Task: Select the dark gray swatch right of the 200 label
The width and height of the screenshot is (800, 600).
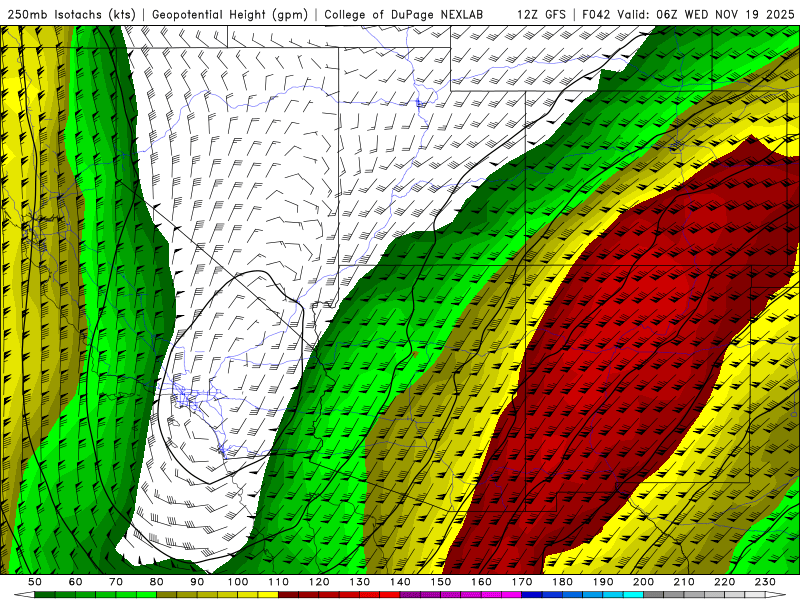Action: tap(654, 595)
